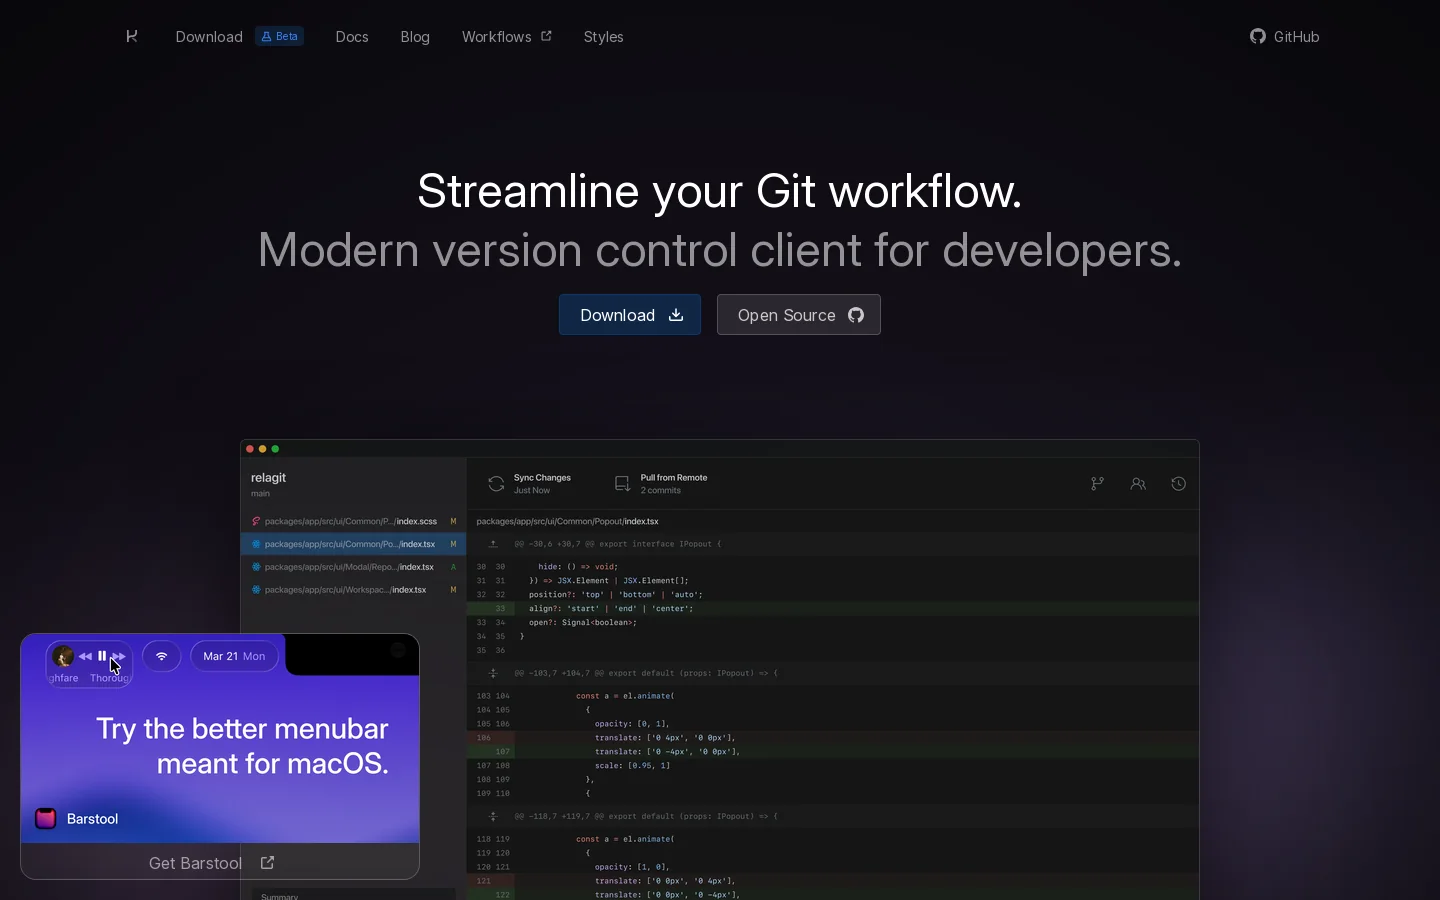The image size is (1440, 900).
Task: Expand diff context above the @@ -30,6 hunk
Action: tap(493, 544)
